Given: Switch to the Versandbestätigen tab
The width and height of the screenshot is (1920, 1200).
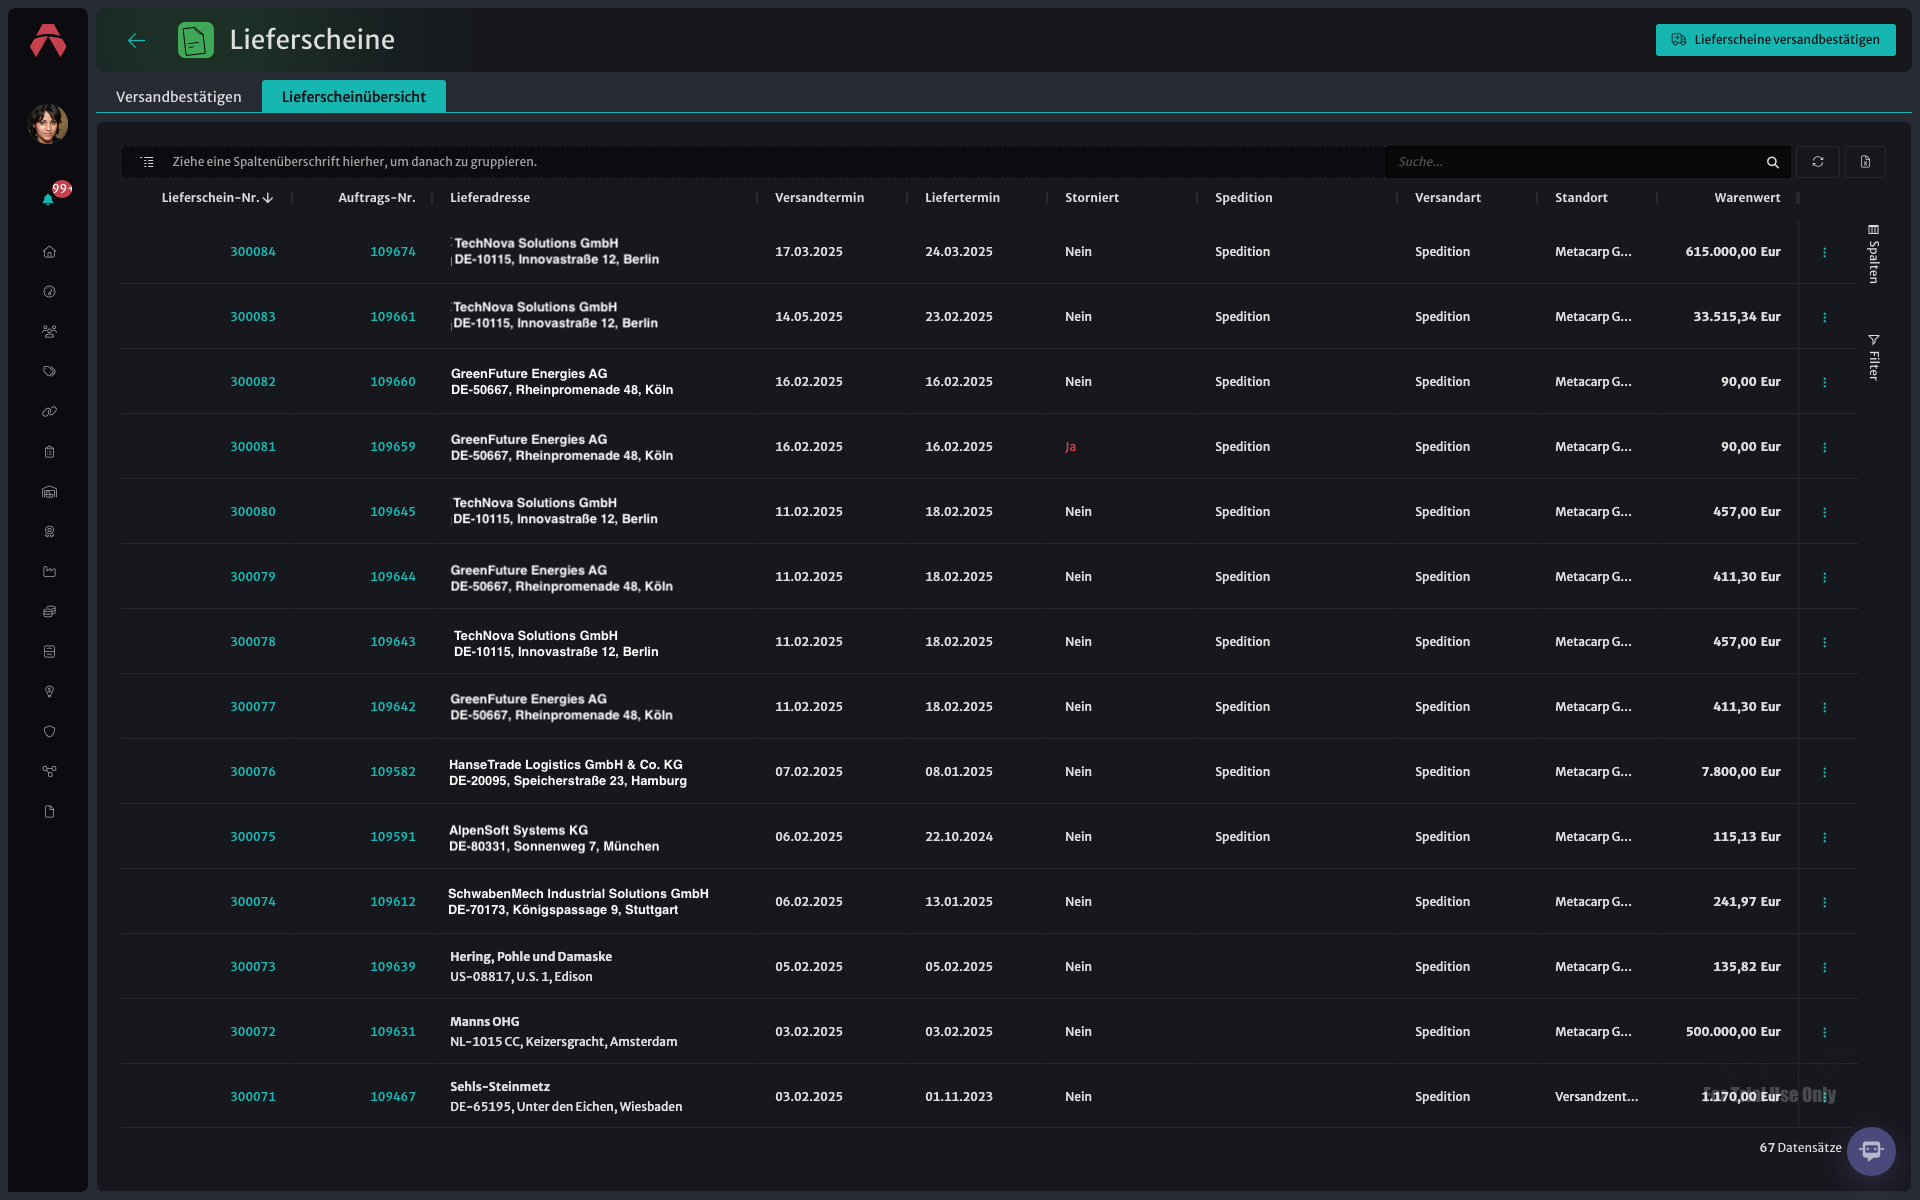Looking at the screenshot, I should click(x=179, y=97).
